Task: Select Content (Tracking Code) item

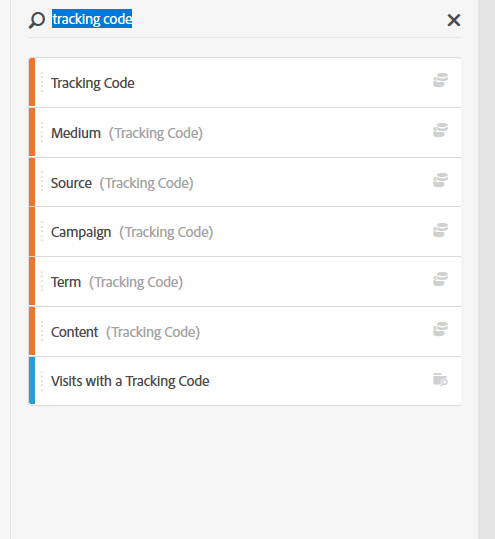Action: 245,331
